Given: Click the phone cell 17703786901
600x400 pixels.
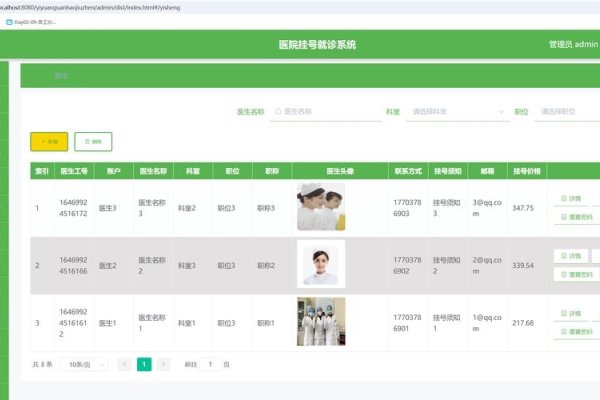Looking at the screenshot, I should point(407,323).
